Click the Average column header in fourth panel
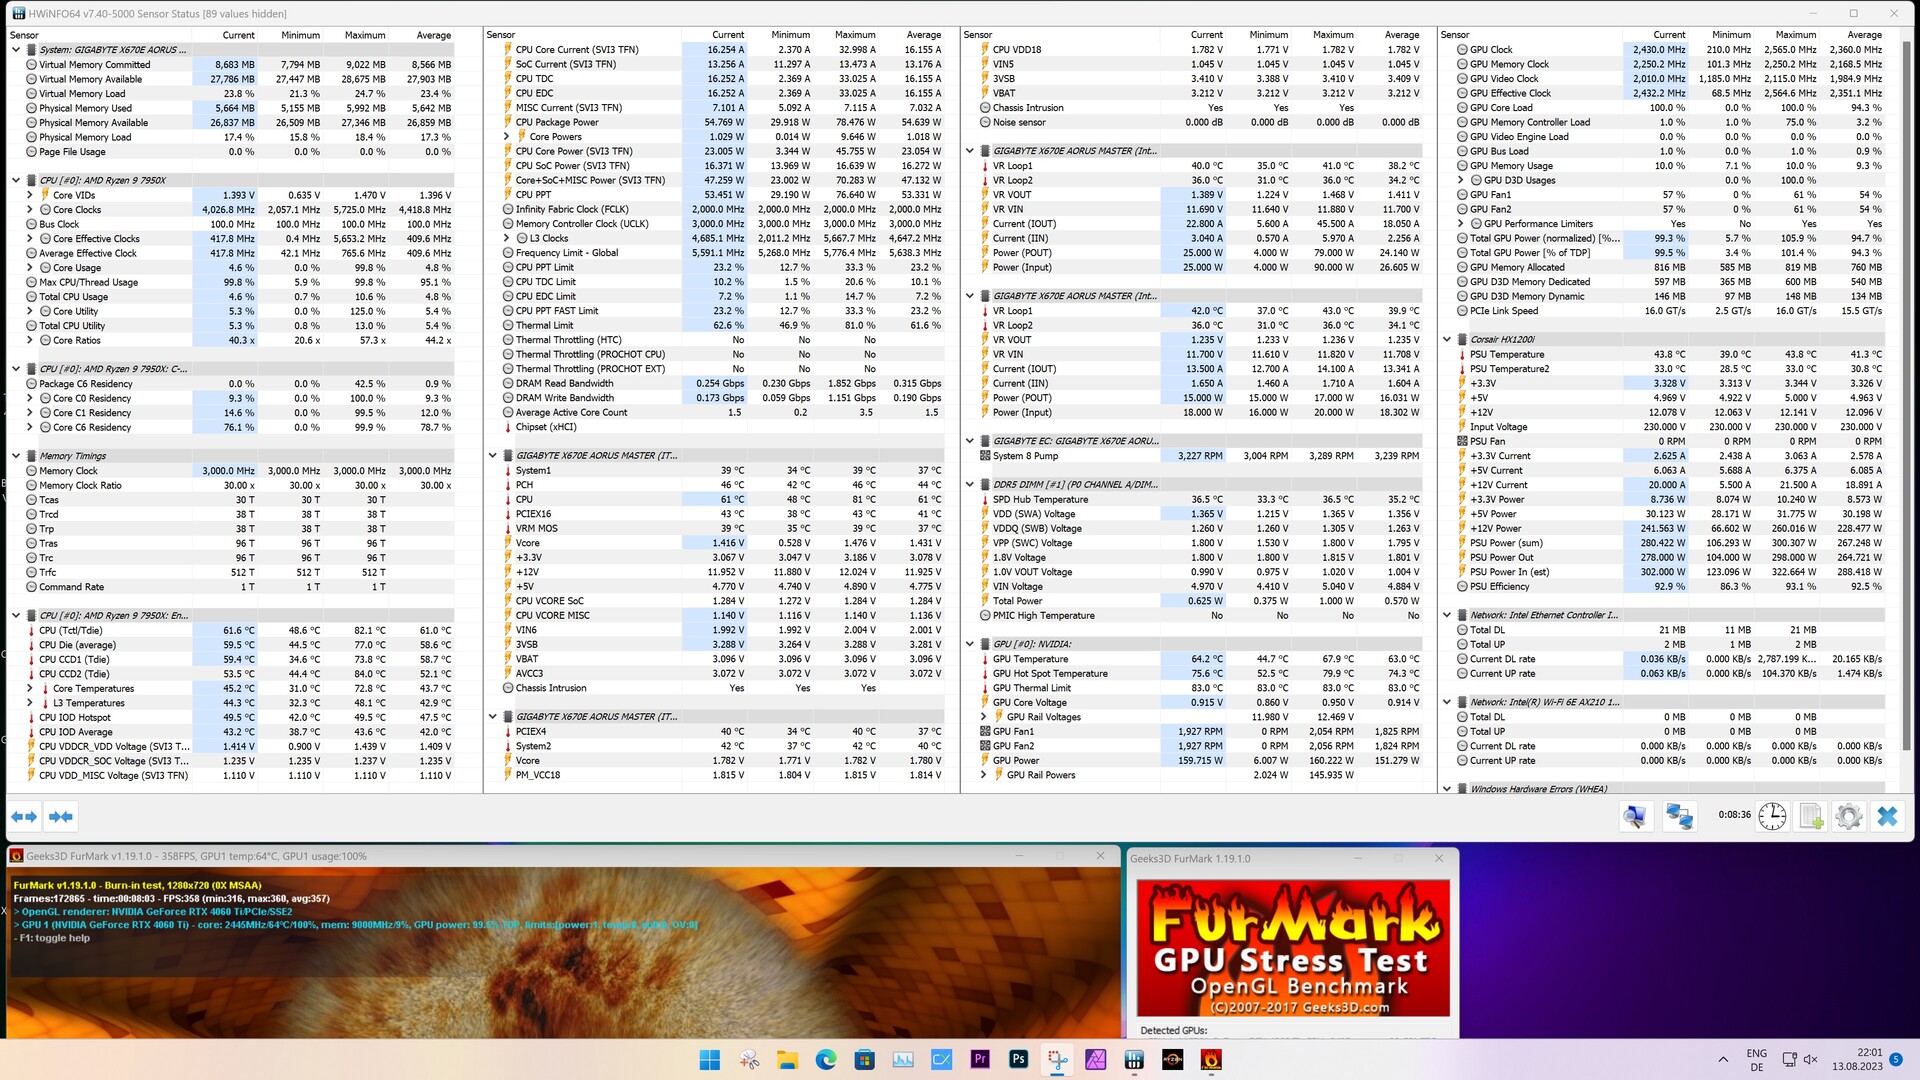The height and width of the screenshot is (1080, 1920). click(1864, 35)
